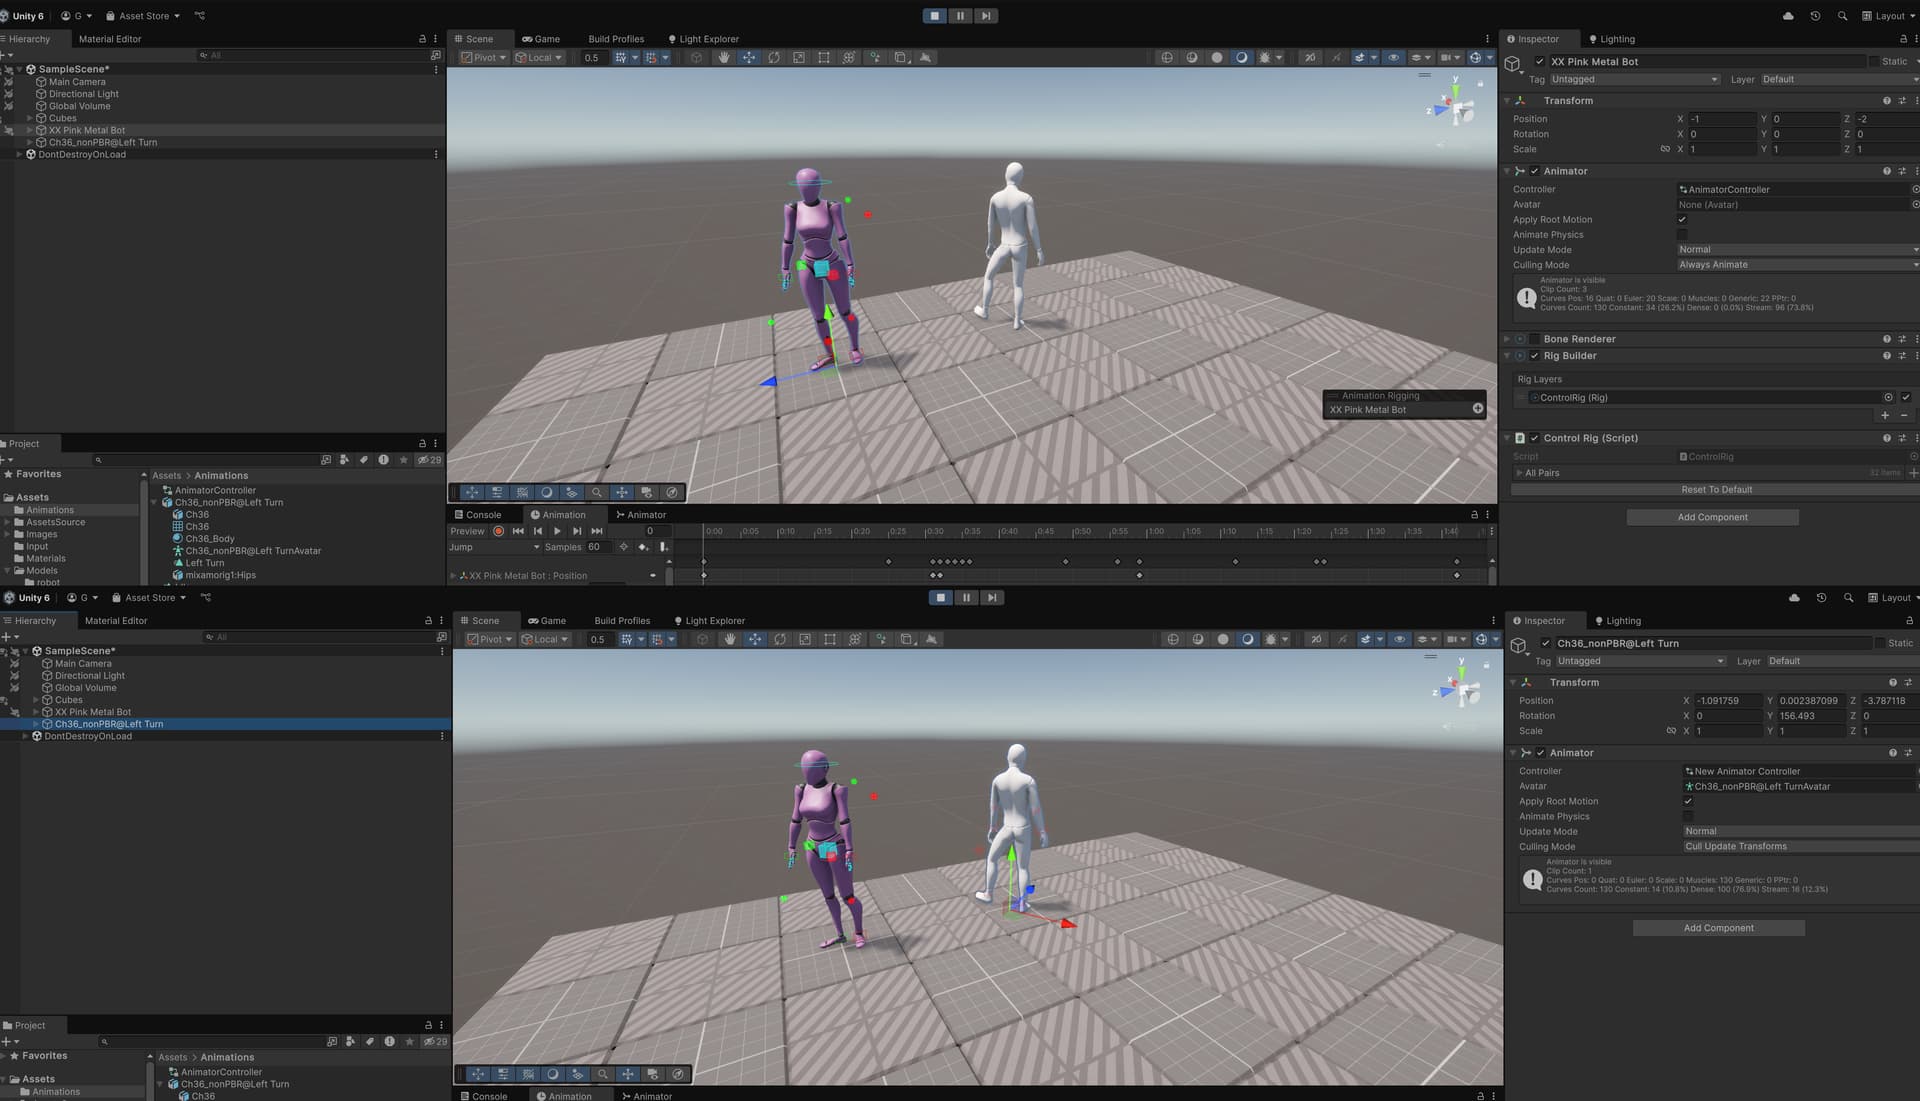The height and width of the screenshot is (1101, 1920).
Task: Select the Move tool in the Scene toolbar
Action: (x=749, y=57)
